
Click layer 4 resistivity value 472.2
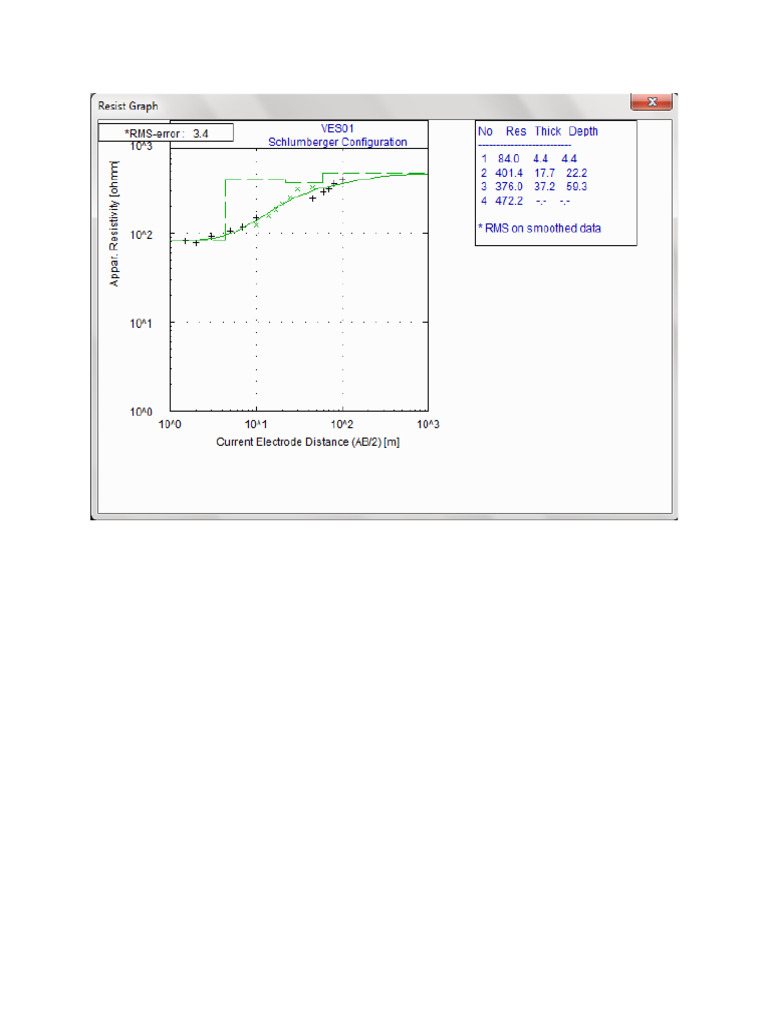[509, 201]
